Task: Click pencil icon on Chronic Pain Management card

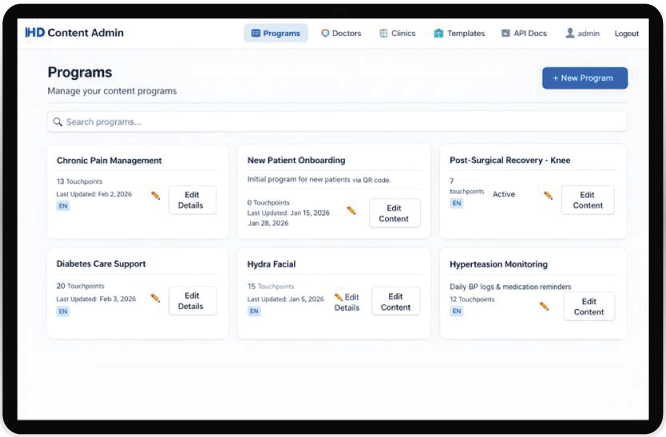Action: [155, 196]
